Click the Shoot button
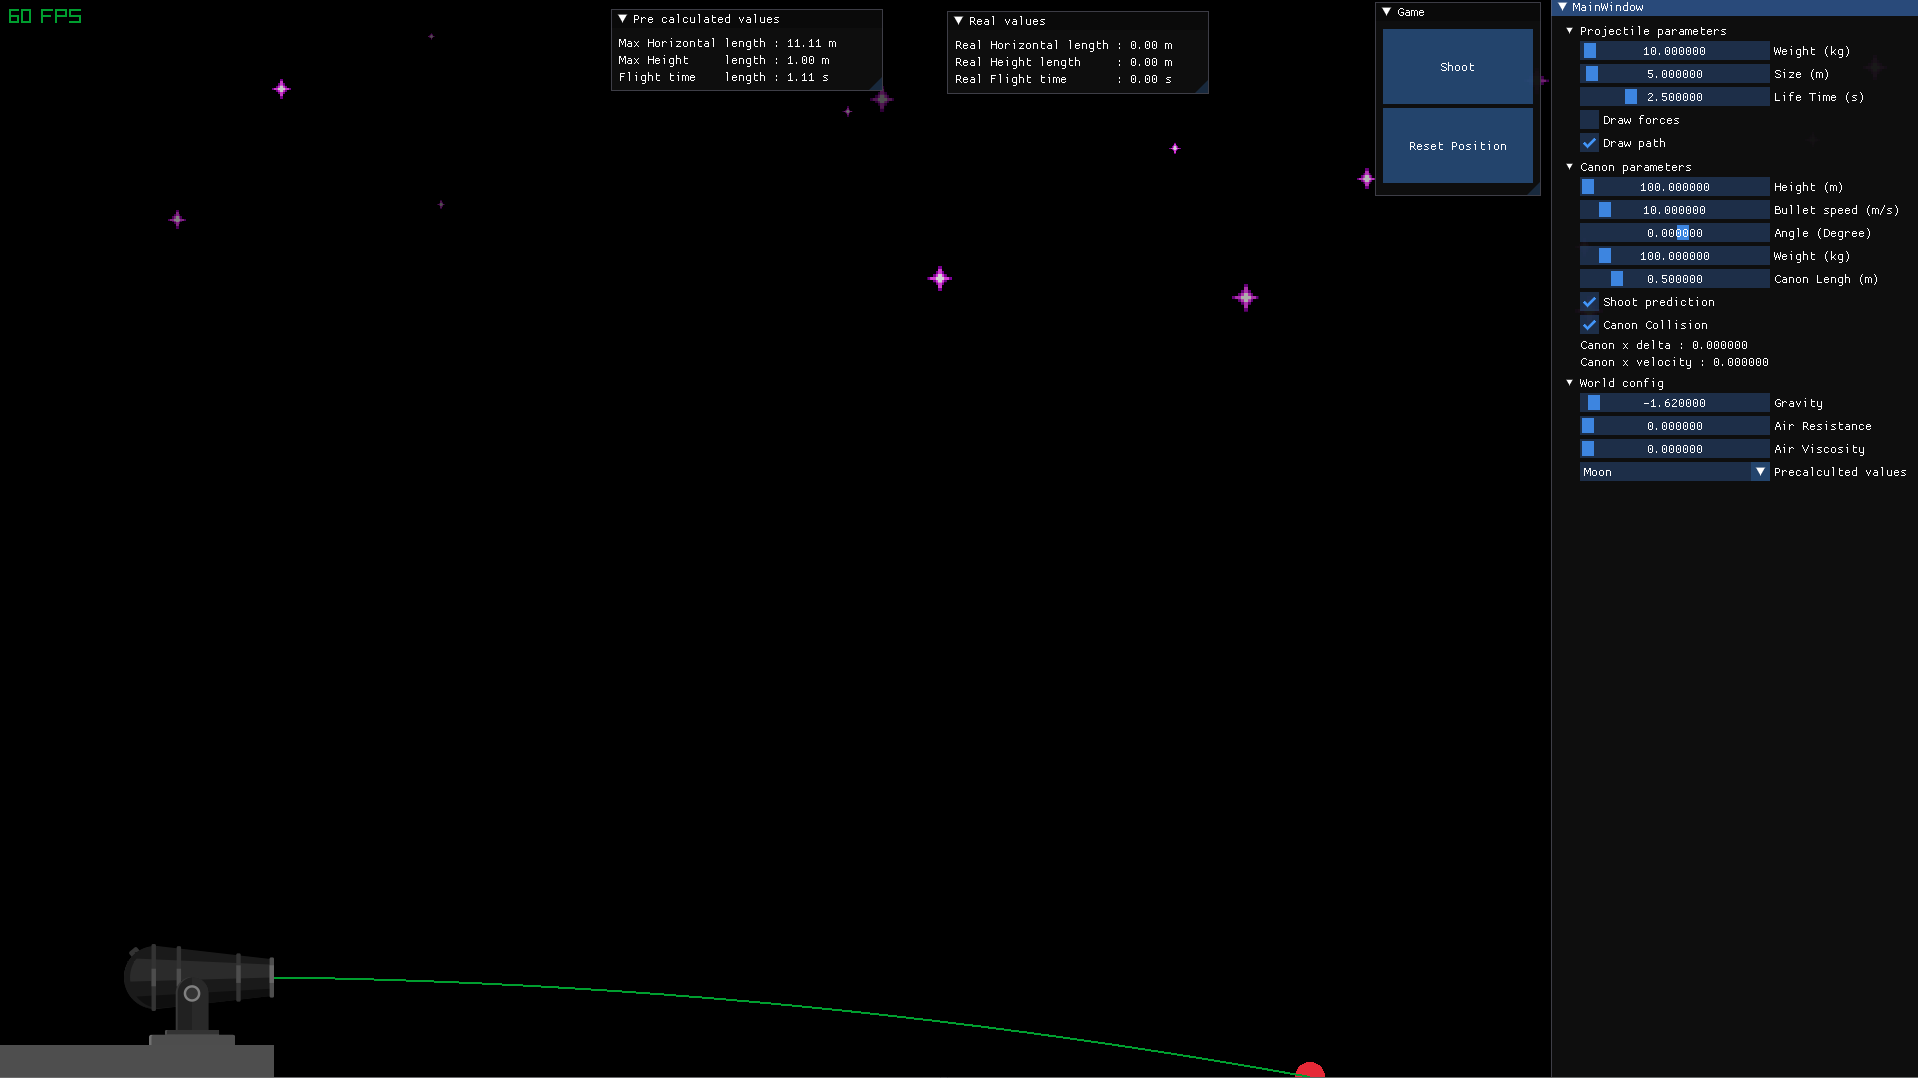 point(1457,66)
